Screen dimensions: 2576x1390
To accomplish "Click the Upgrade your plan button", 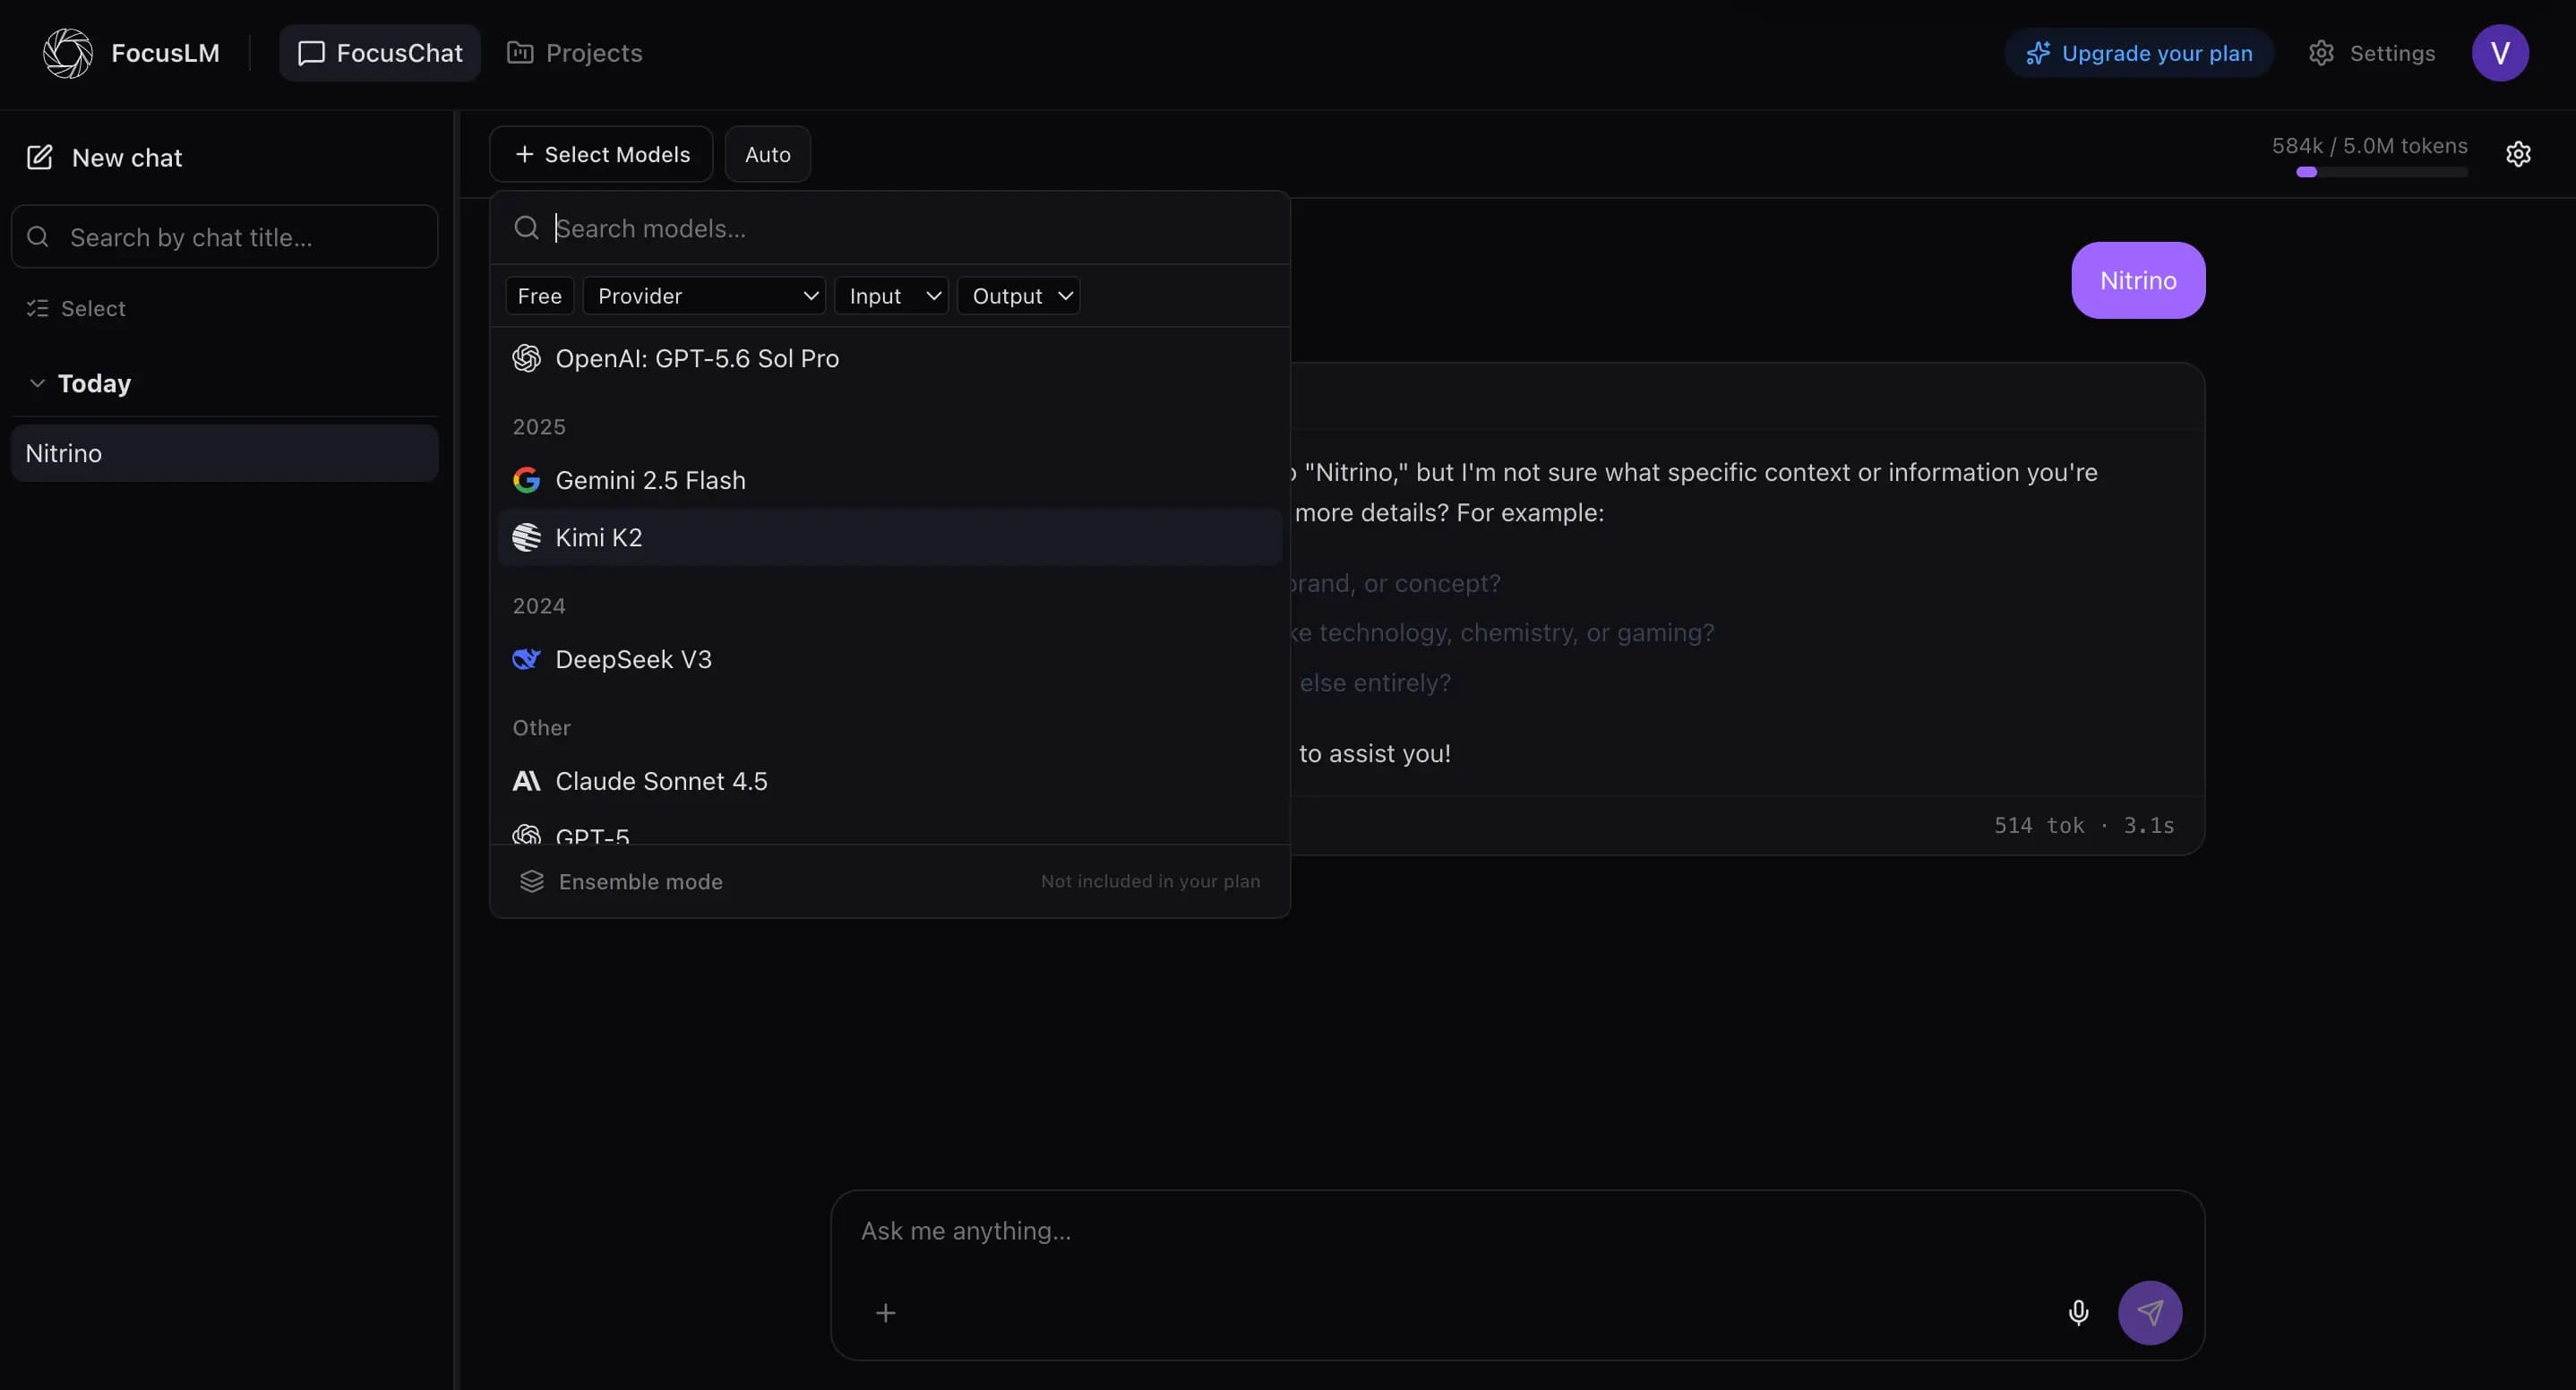I will click(2139, 53).
